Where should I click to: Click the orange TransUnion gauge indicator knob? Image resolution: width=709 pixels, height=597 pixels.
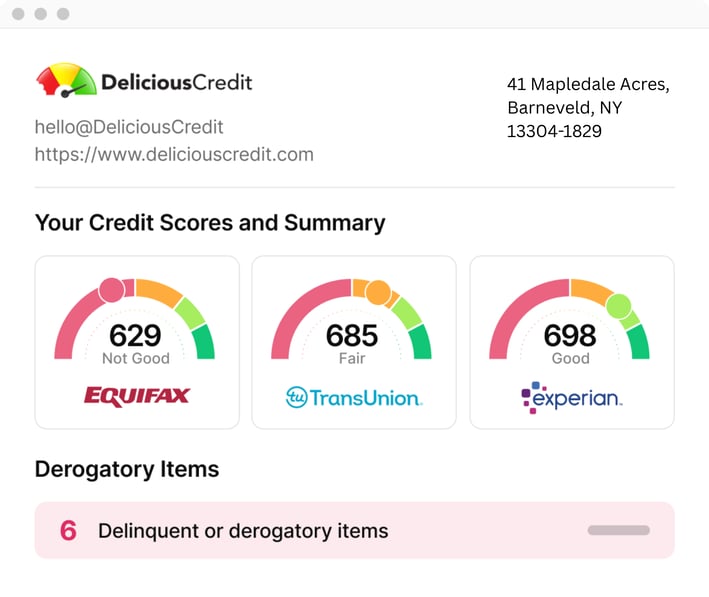(378, 292)
